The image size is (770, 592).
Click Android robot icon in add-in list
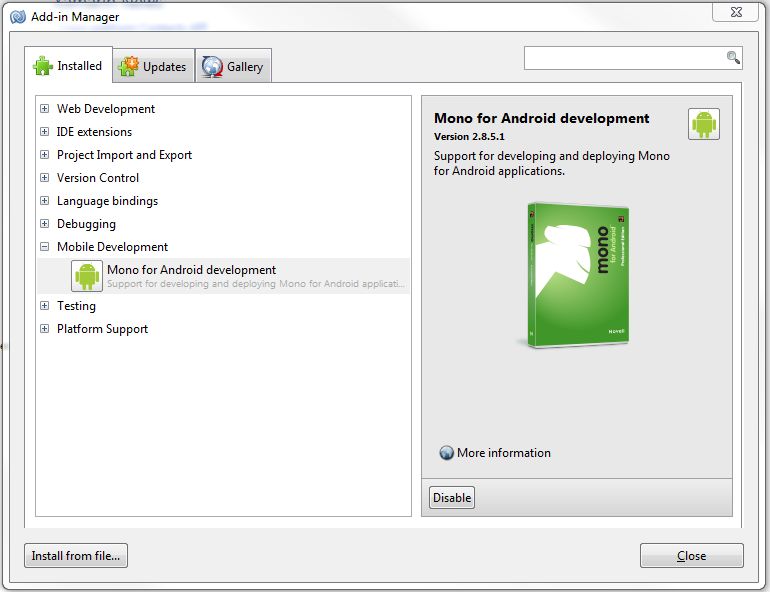(87, 276)
